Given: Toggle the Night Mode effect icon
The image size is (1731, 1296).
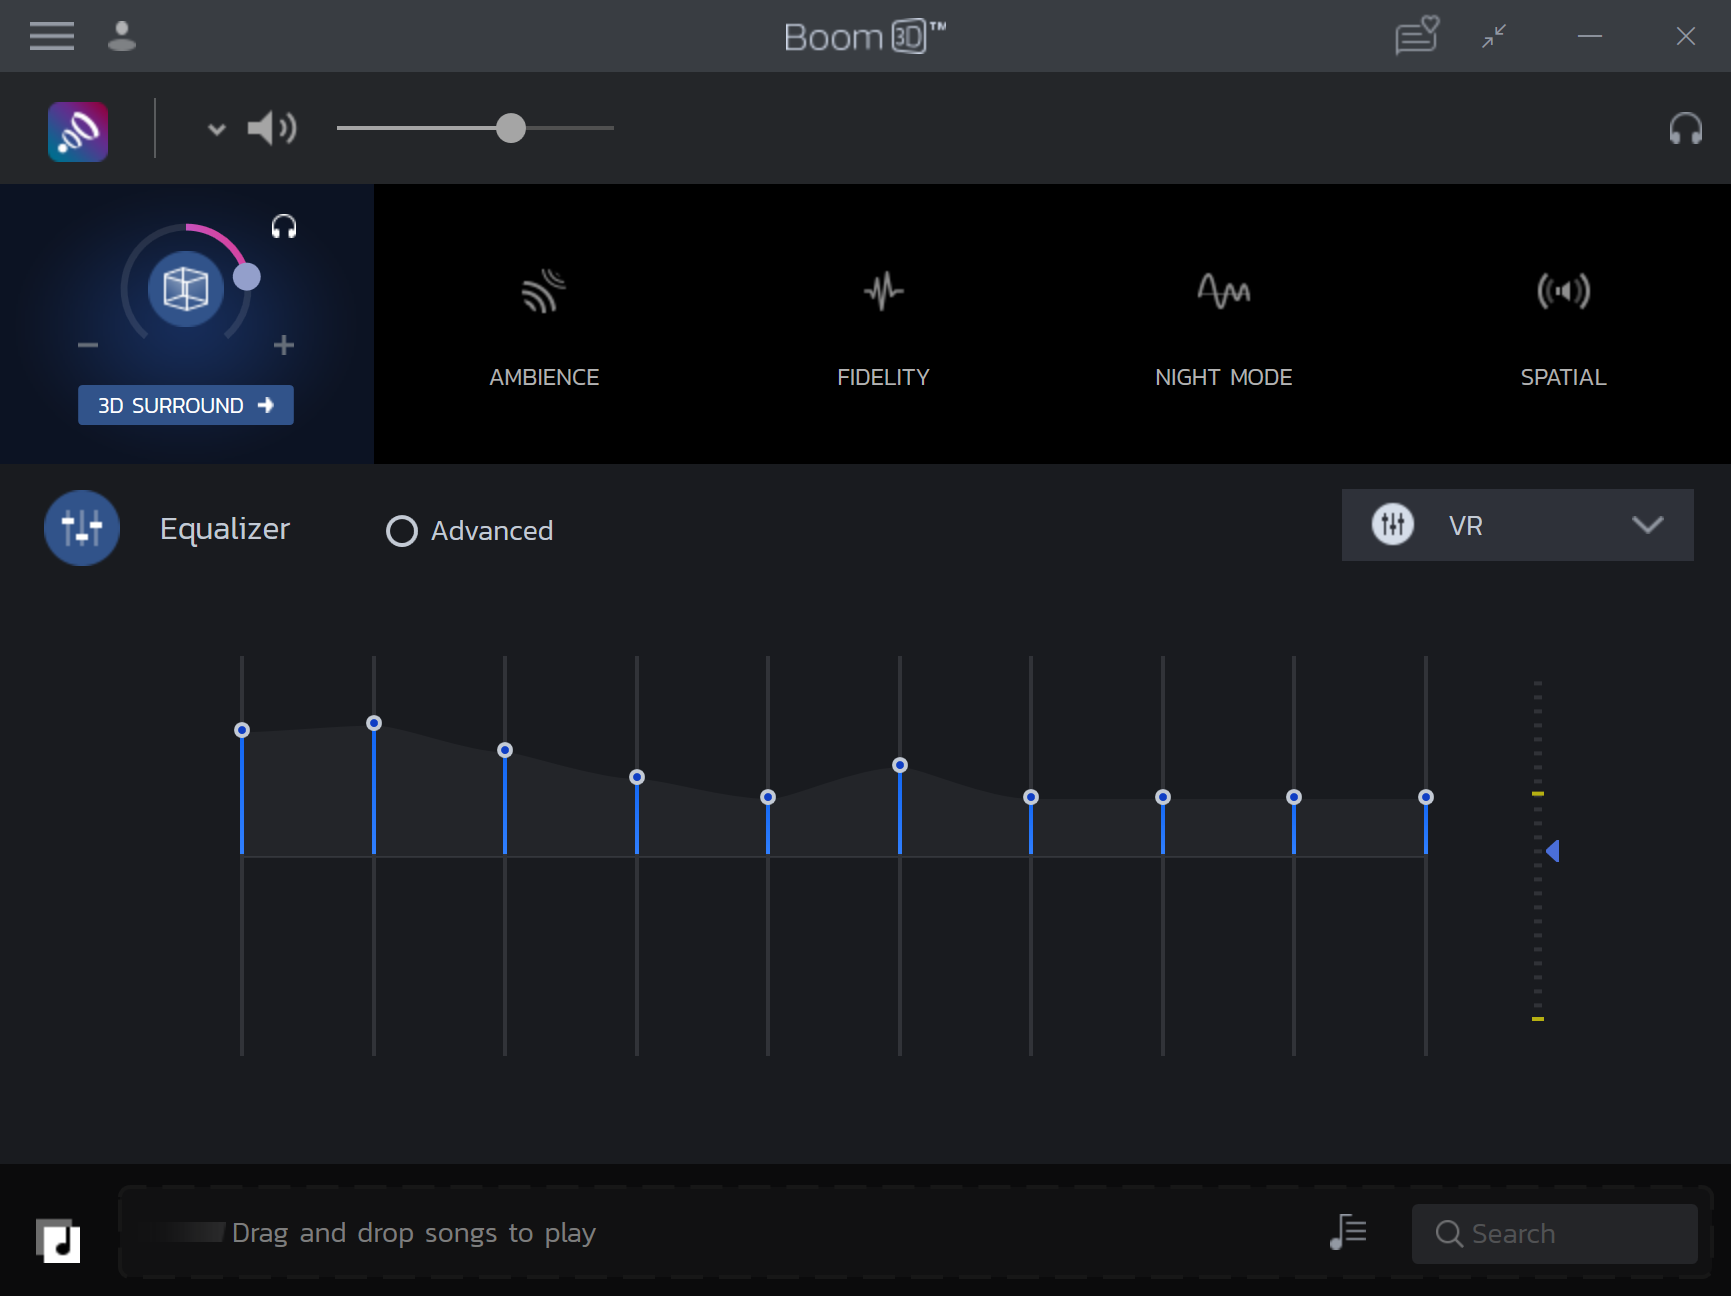Looking at the screenshot, I should 1224,291.
